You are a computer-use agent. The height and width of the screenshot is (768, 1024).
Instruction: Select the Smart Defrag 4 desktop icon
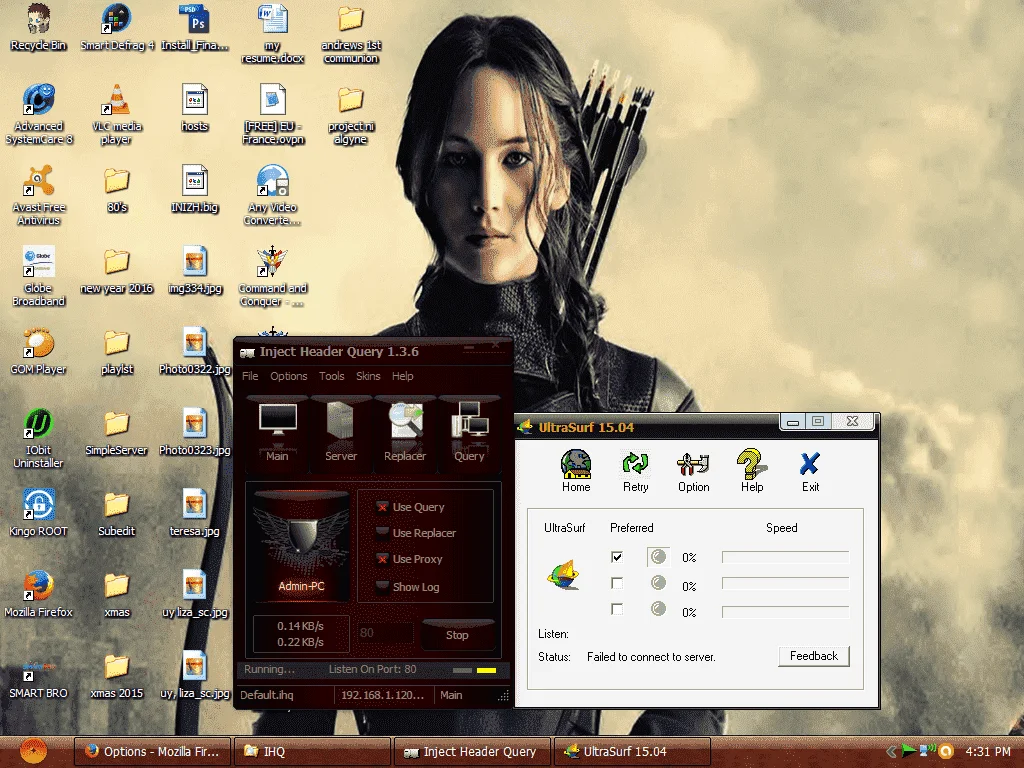pos(117,27)
